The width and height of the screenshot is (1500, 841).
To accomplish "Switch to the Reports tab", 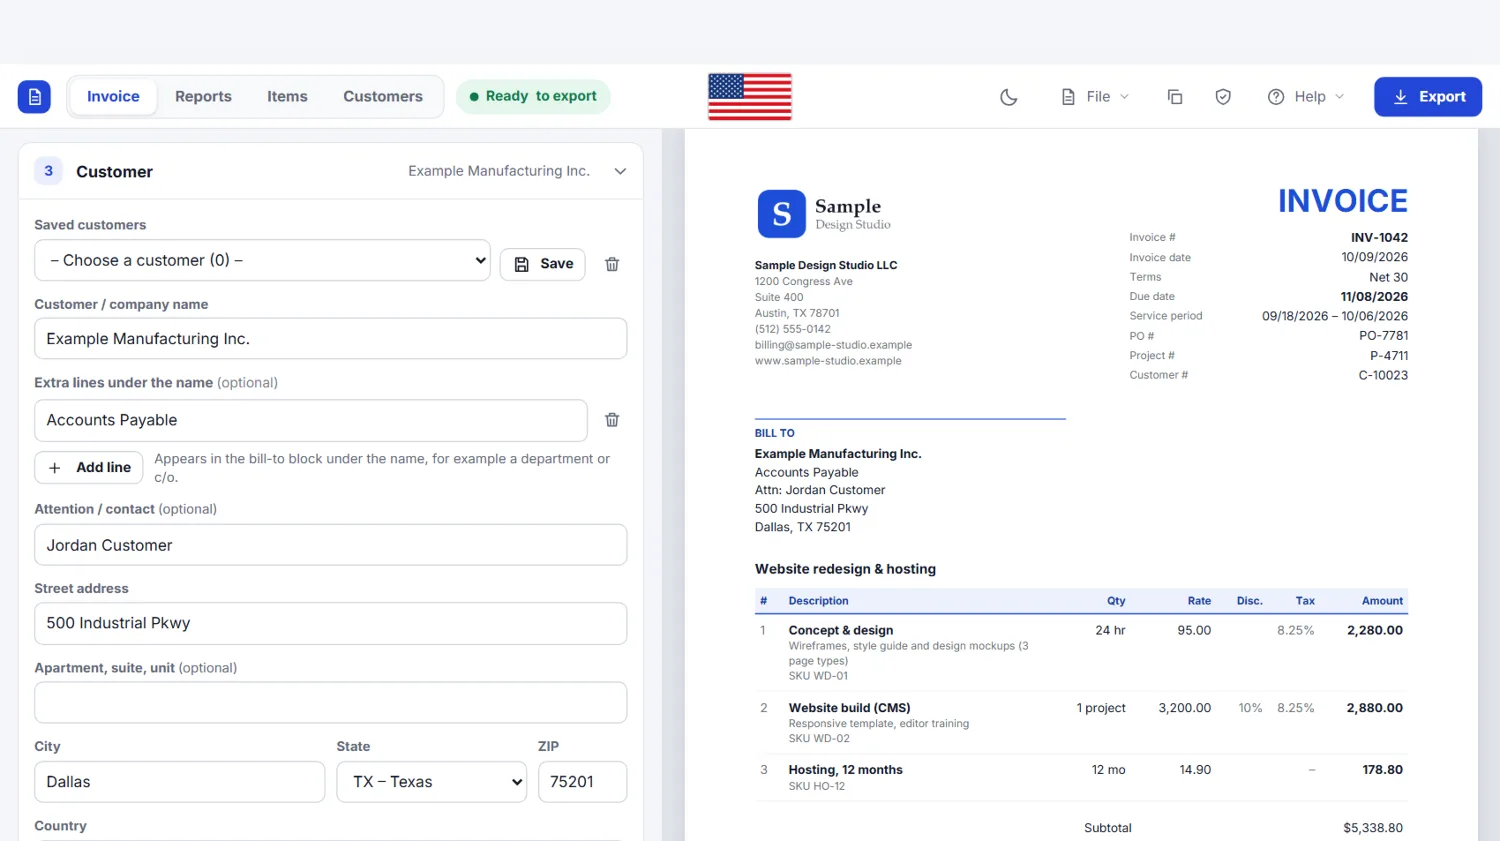I will [203, 97].
